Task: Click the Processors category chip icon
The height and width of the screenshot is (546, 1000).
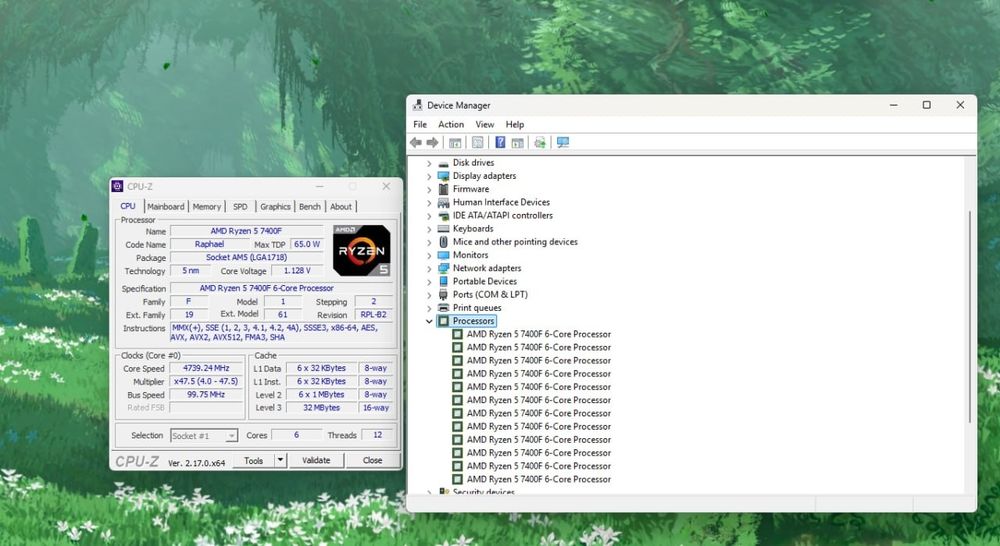Action: pyautogui.click(x=443, y=321)
